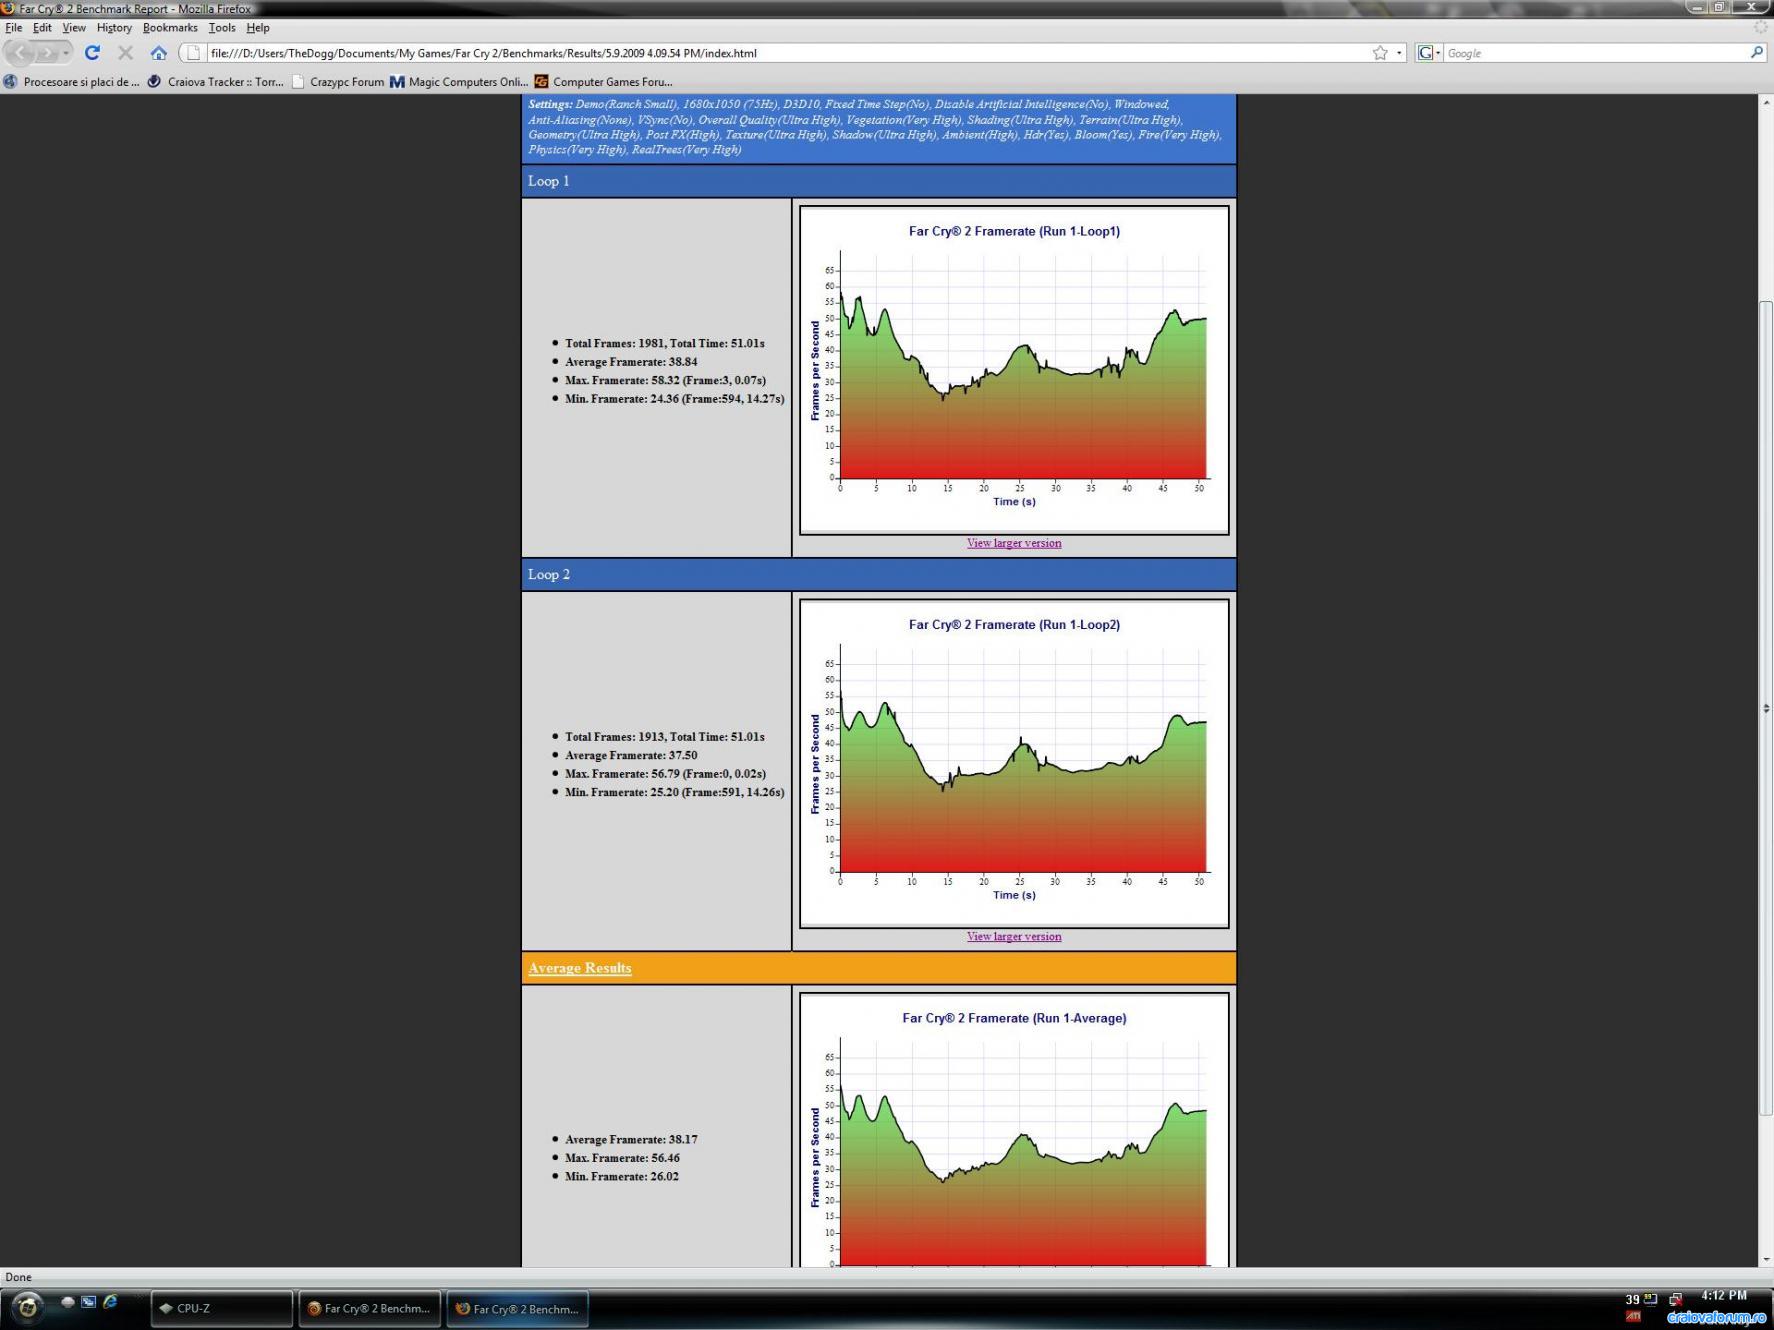Open the location bar history dropdown
This screenshot has height=1330, width=1774.
click(x=1399, y=53)
